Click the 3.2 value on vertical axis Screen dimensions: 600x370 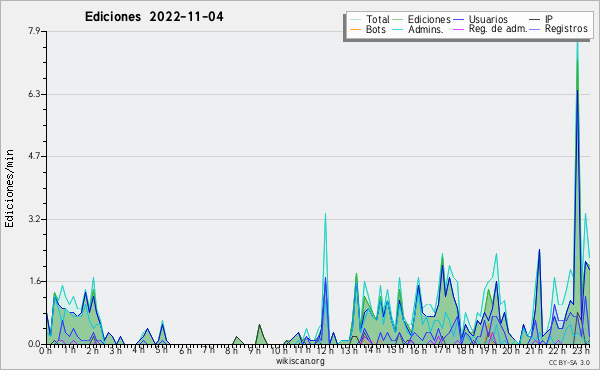(x=34, y=219)
